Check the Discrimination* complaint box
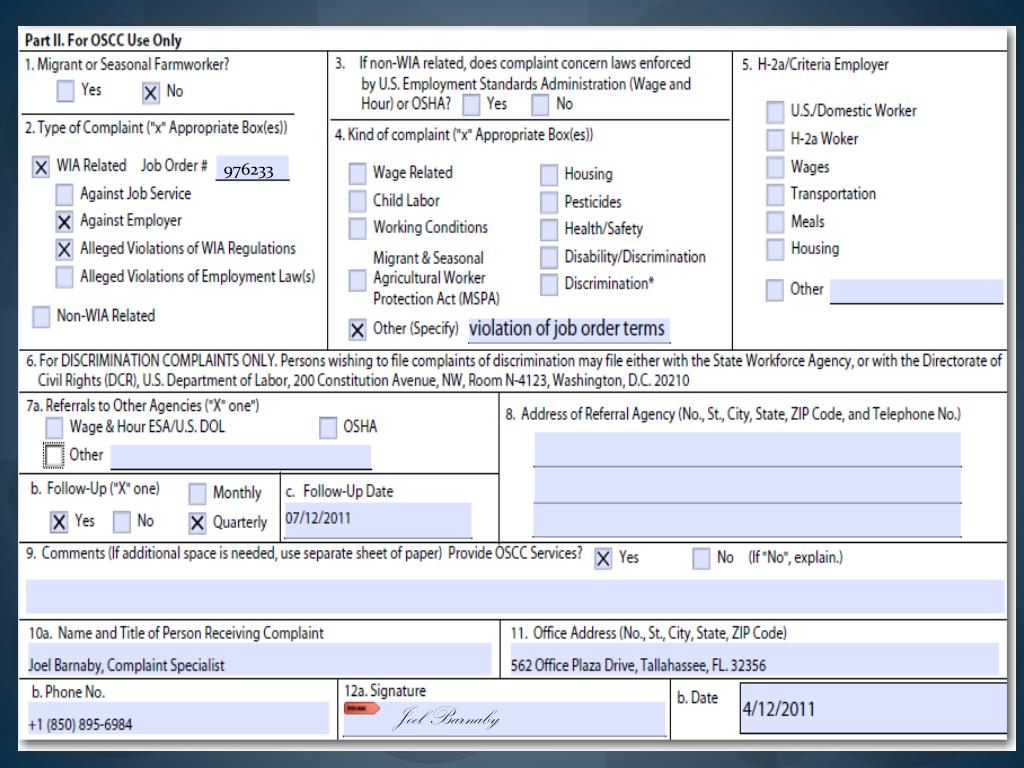The height and width of the screenshot is (768, 1024). (x=549, y=284)
